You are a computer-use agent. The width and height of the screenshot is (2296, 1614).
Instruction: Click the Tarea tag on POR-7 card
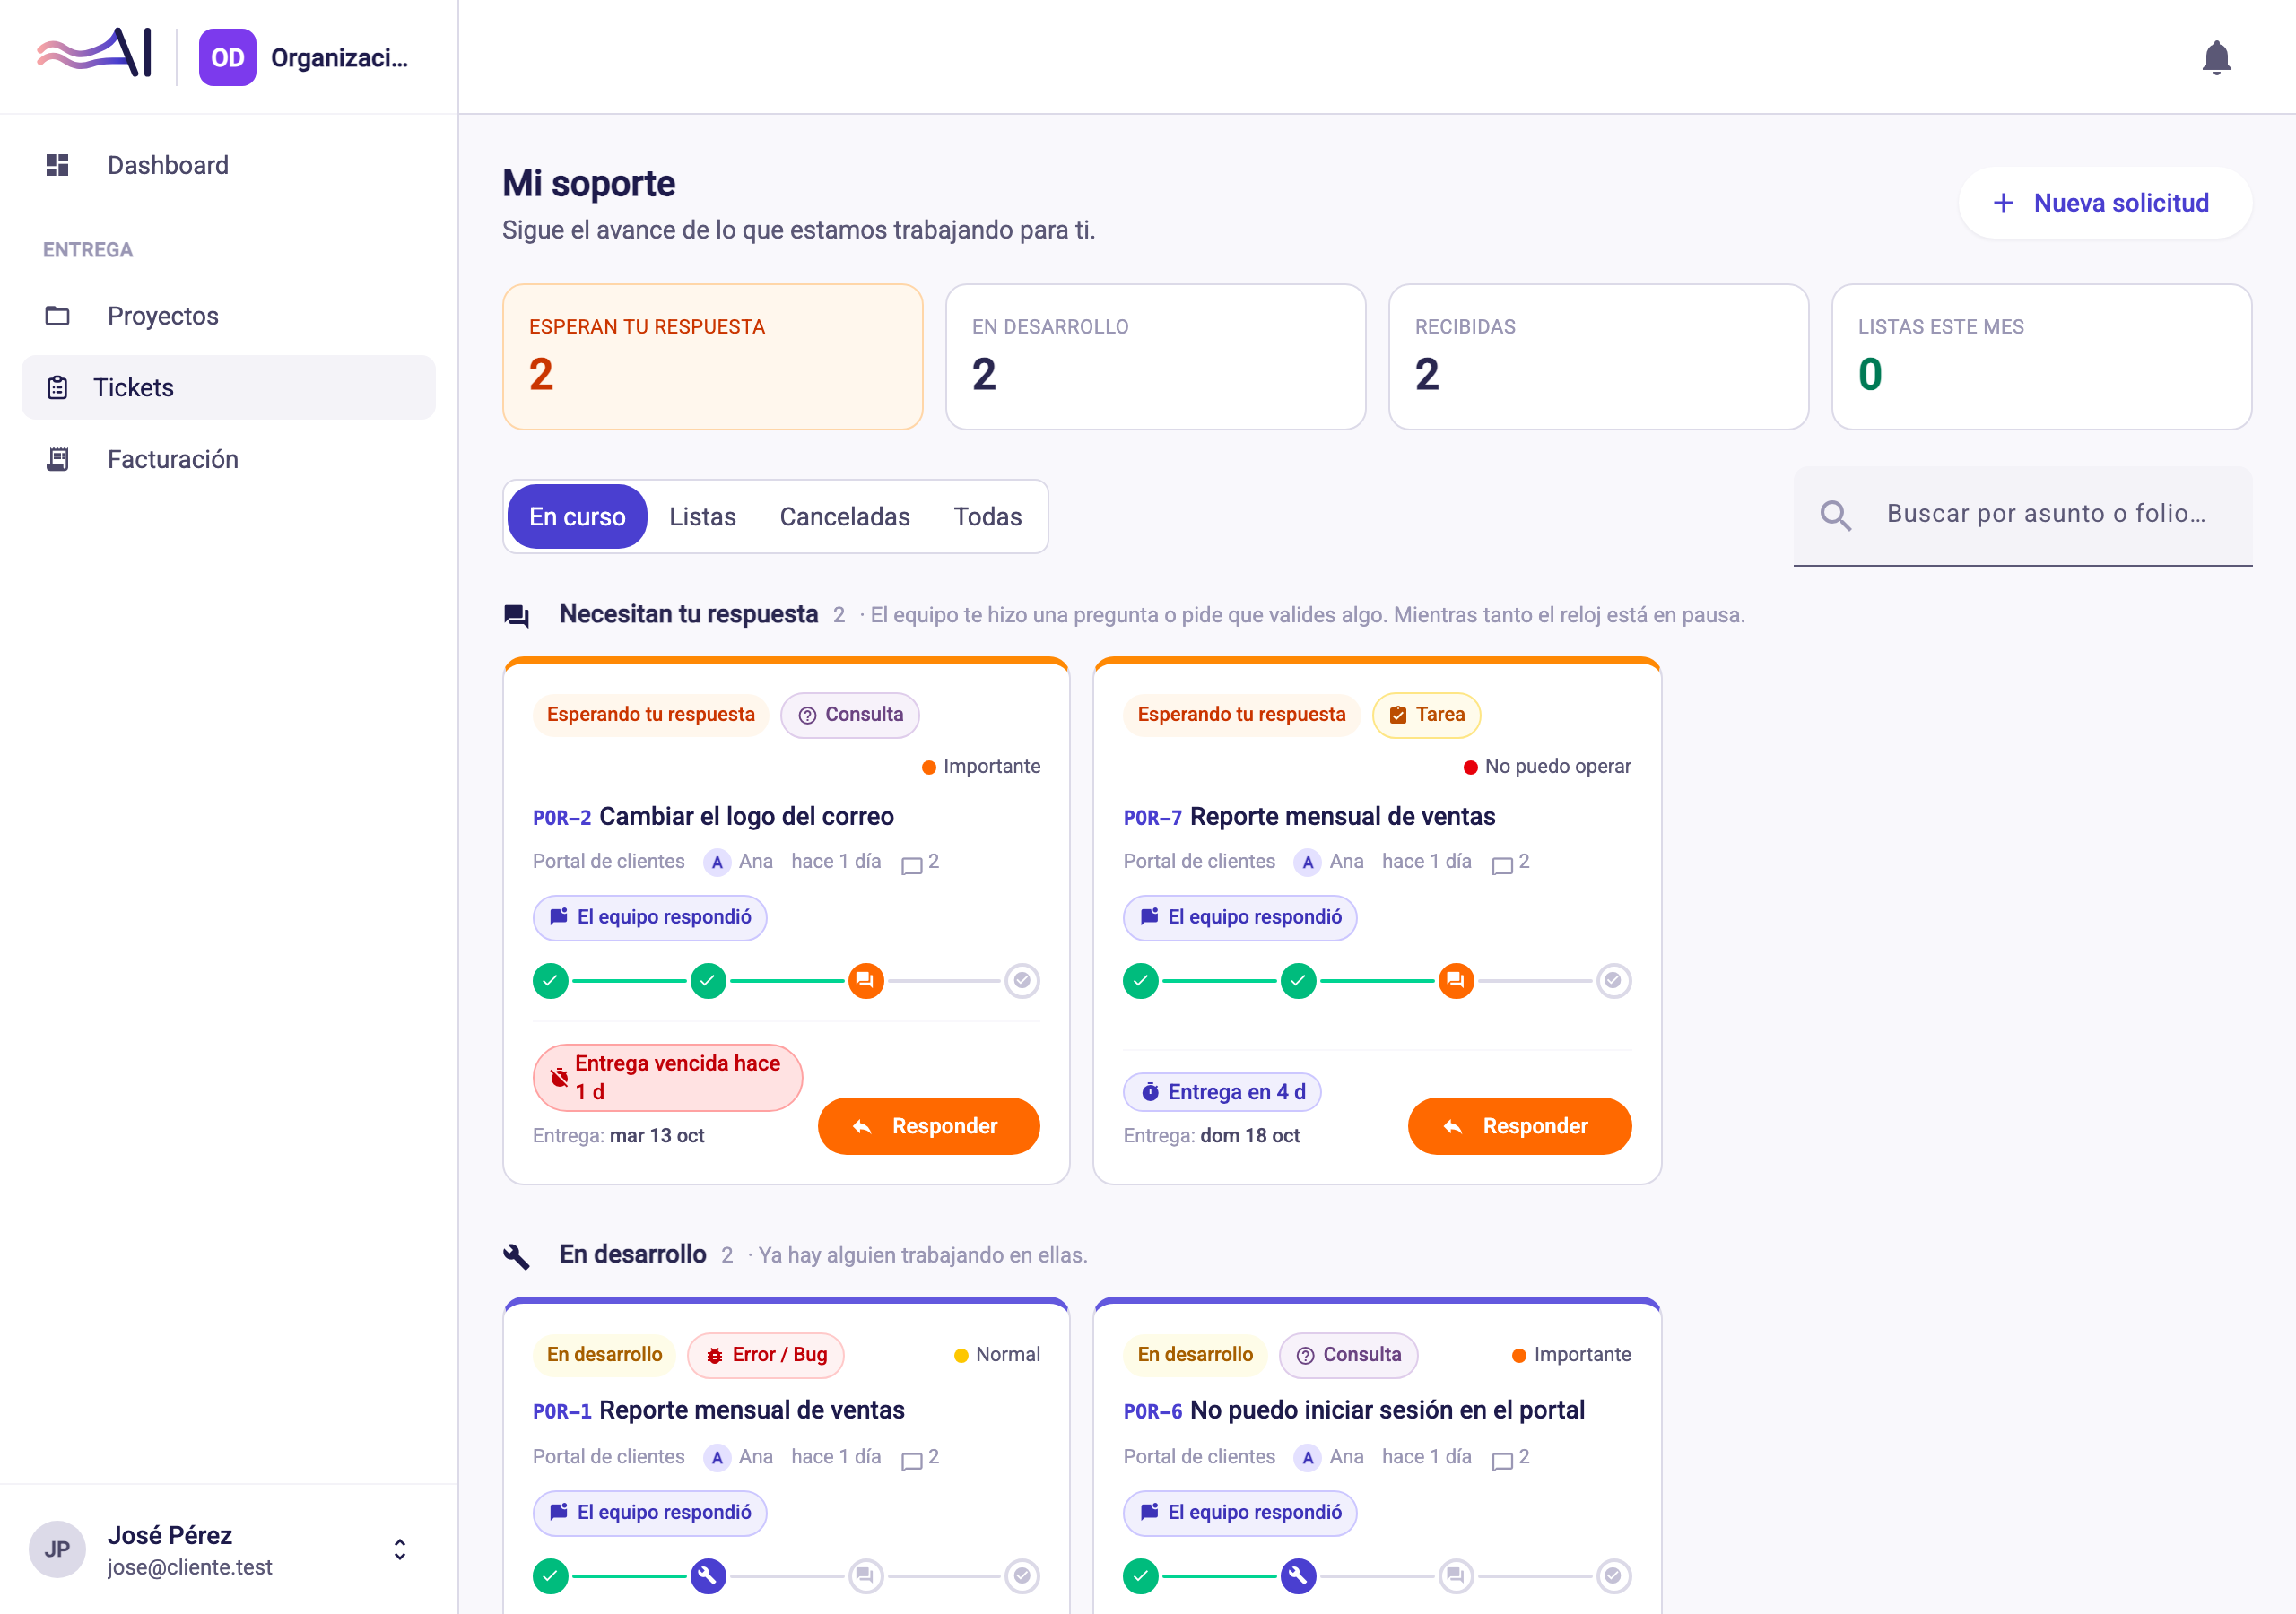1426,716
